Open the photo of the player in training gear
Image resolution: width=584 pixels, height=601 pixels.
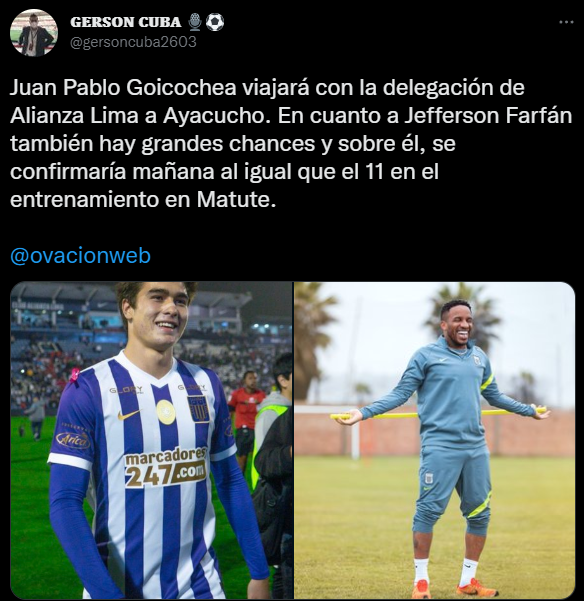pyautogui.click(x=434, y=440)
